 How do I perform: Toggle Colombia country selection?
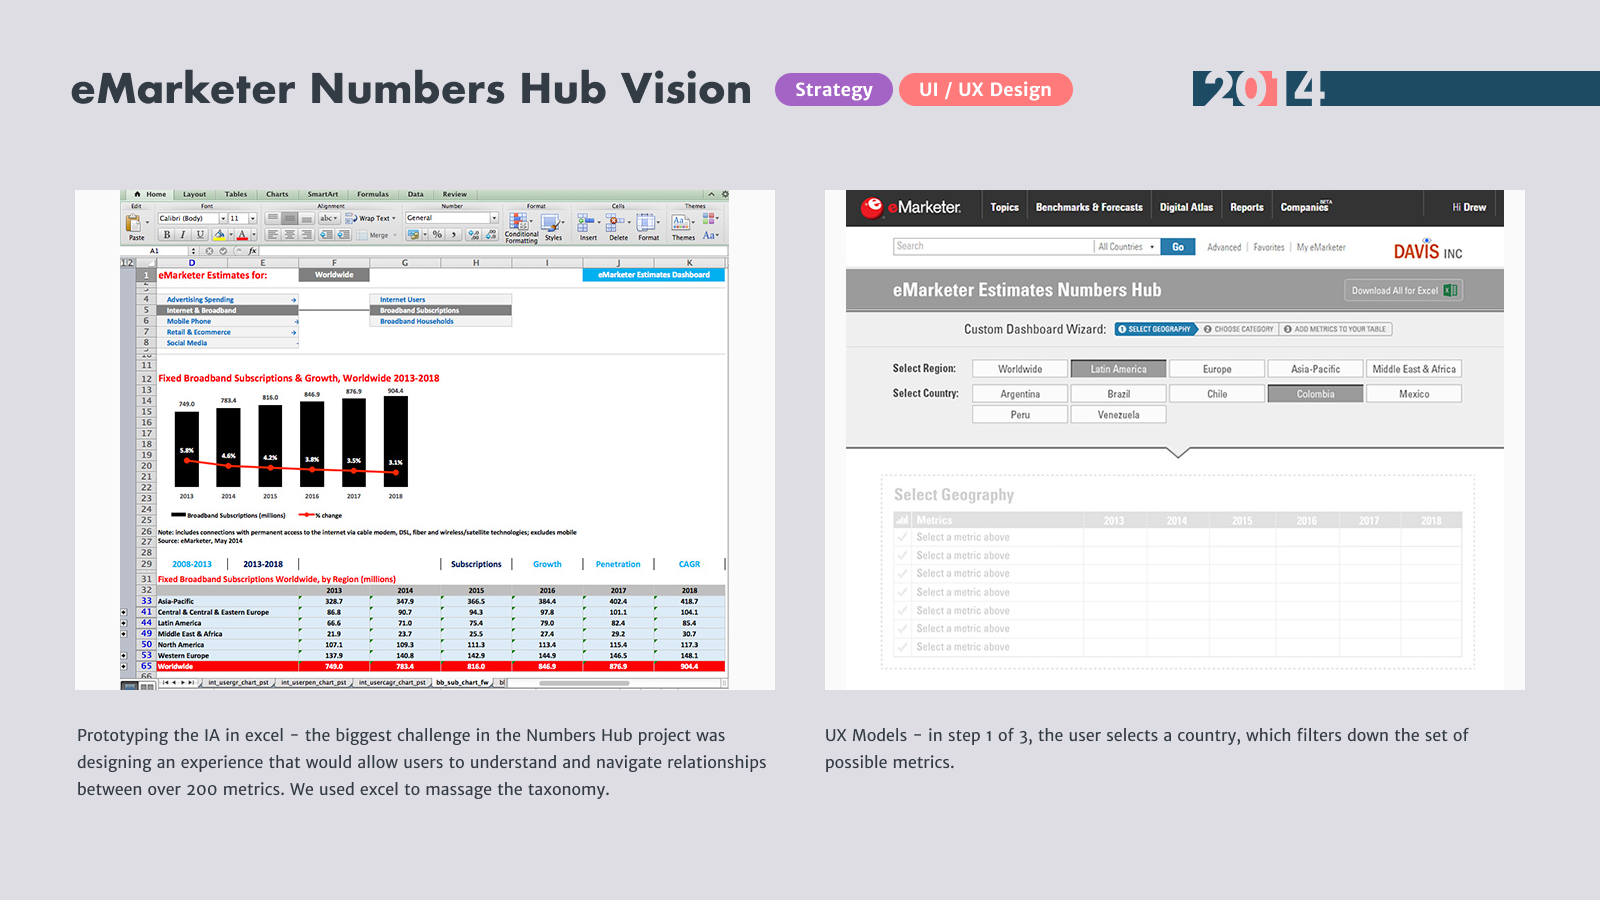[1315, 394]
